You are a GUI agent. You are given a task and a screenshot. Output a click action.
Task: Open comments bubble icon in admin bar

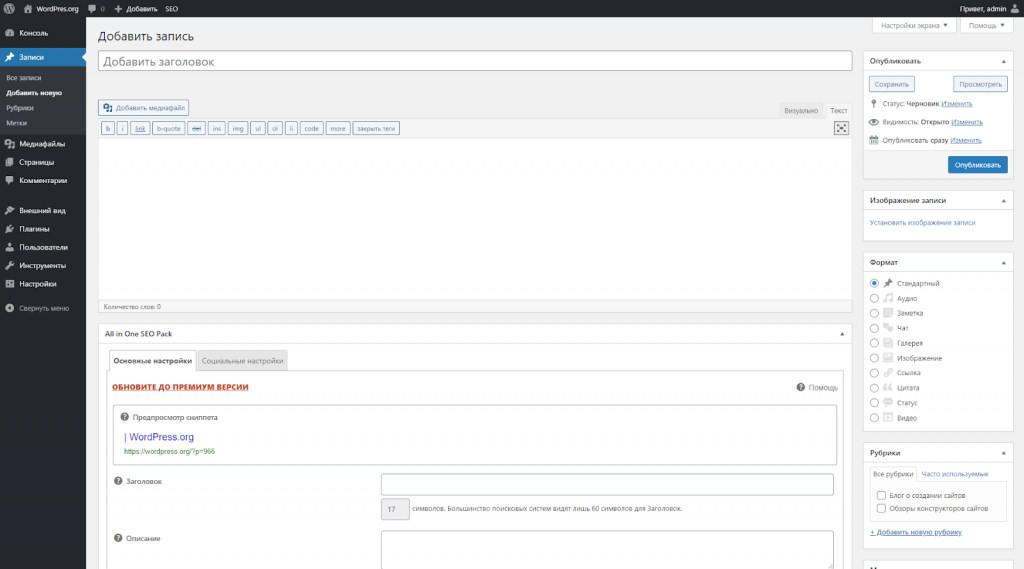click(x=93, y=8)
